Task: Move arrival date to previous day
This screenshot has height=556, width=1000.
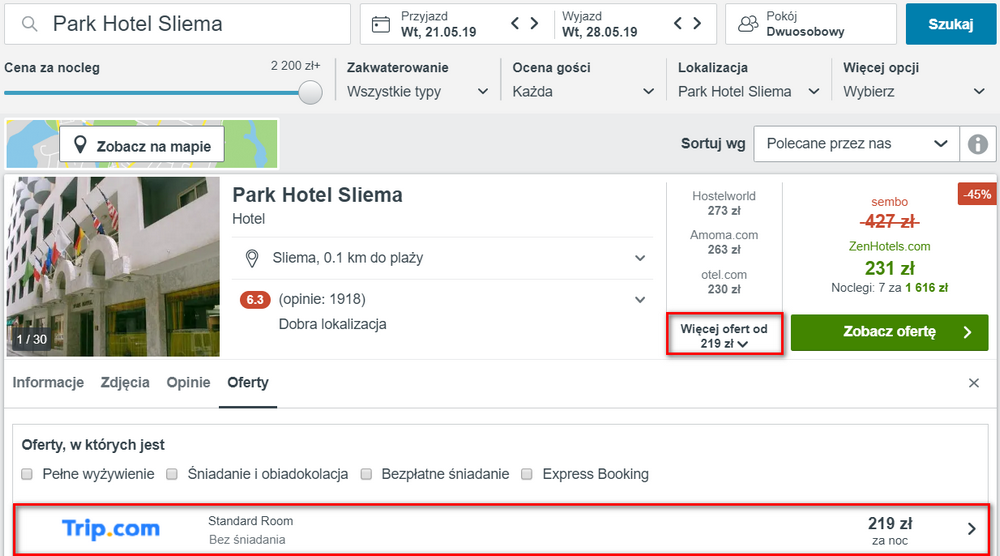Action: coord(515,24)
